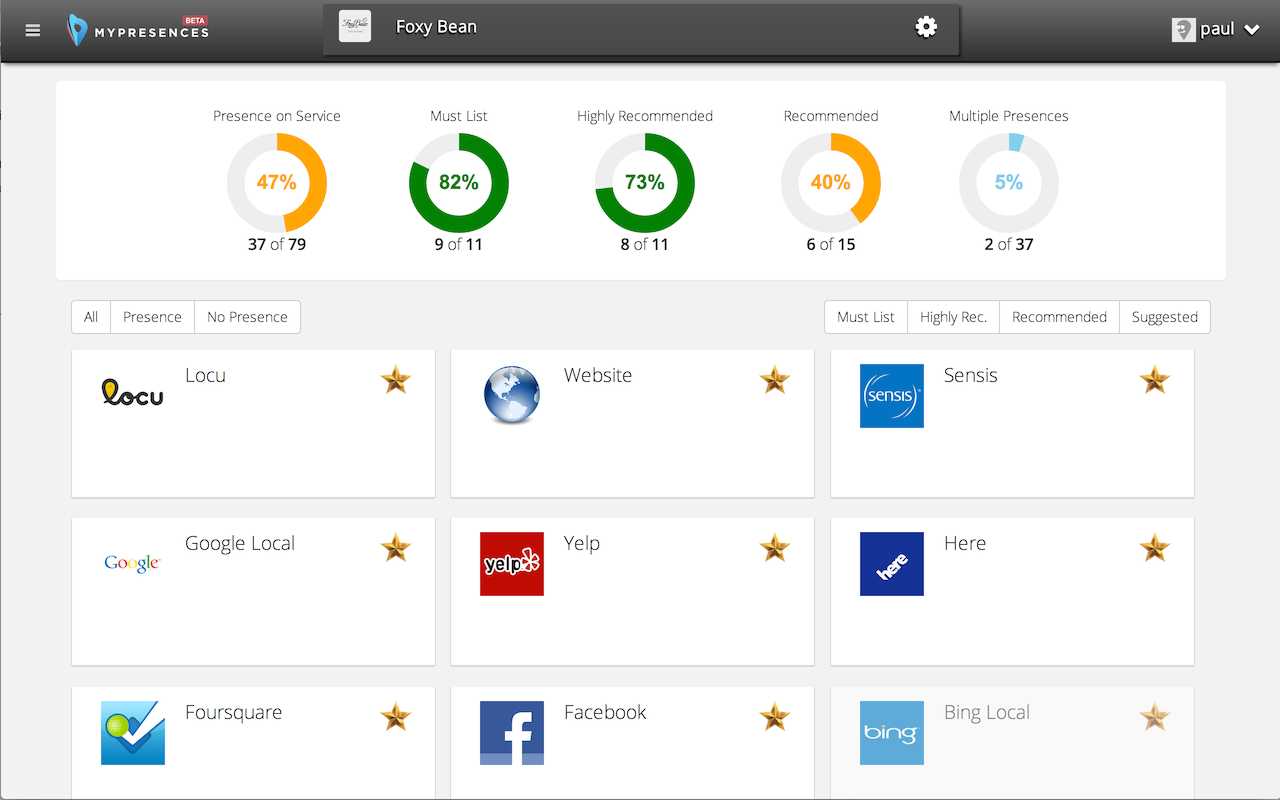This screenshot has width=1280, height=800.
Task: Filter by Must List tab
Action: (x=866, y=317)
